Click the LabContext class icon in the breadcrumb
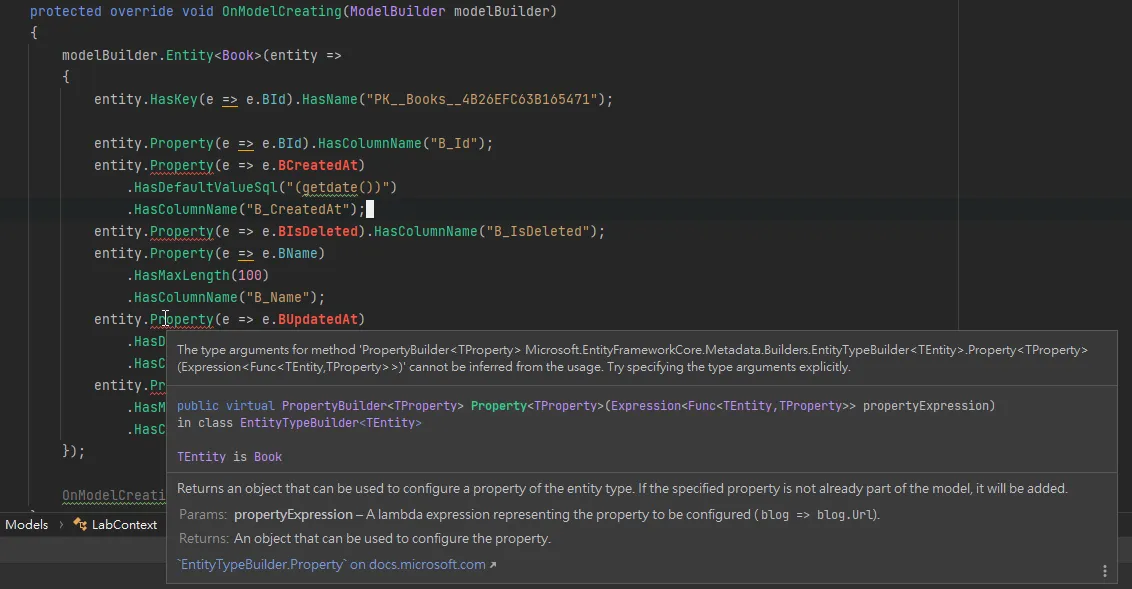 click(81, 524)
